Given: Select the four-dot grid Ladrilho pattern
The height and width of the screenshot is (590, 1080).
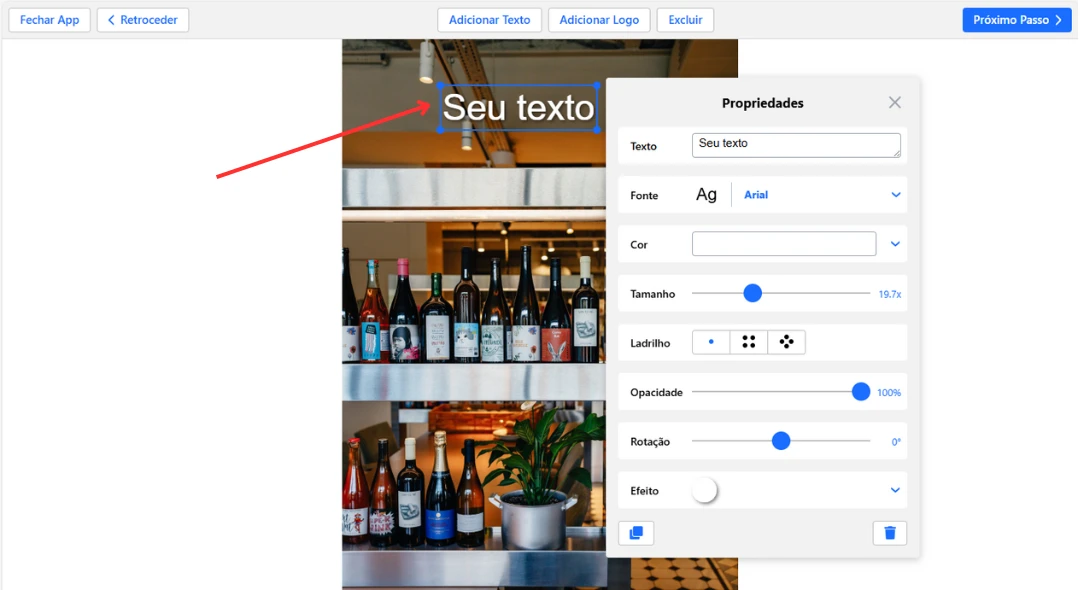Looking at the screenshot, I should click(x=748, y=341).
